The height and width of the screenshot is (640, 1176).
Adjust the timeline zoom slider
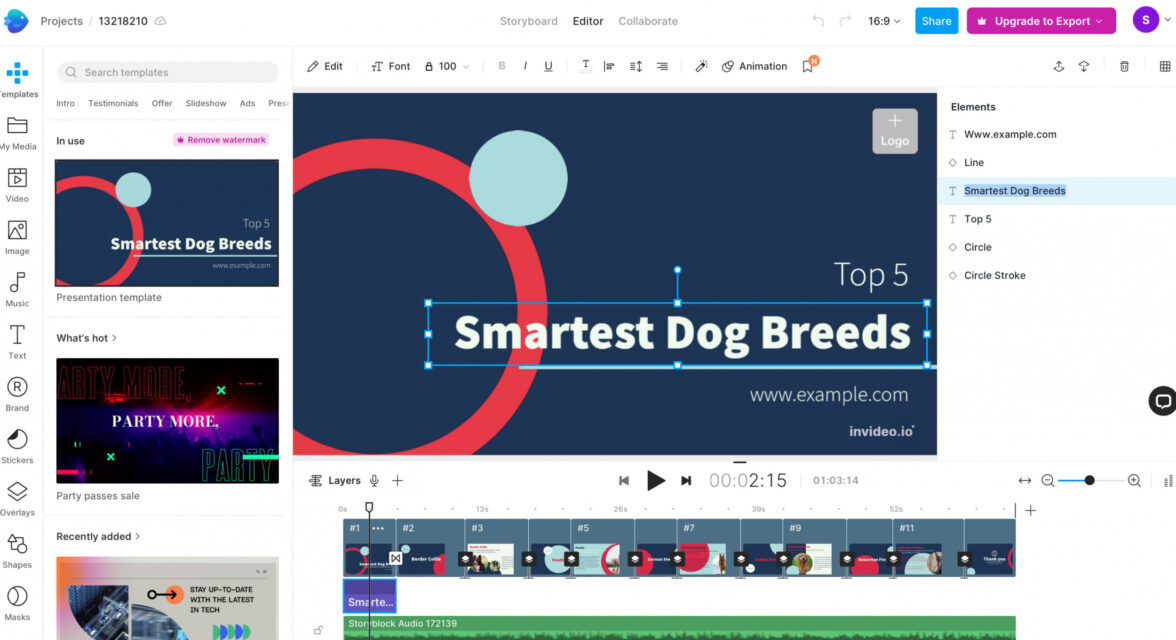coord(1090,480)
